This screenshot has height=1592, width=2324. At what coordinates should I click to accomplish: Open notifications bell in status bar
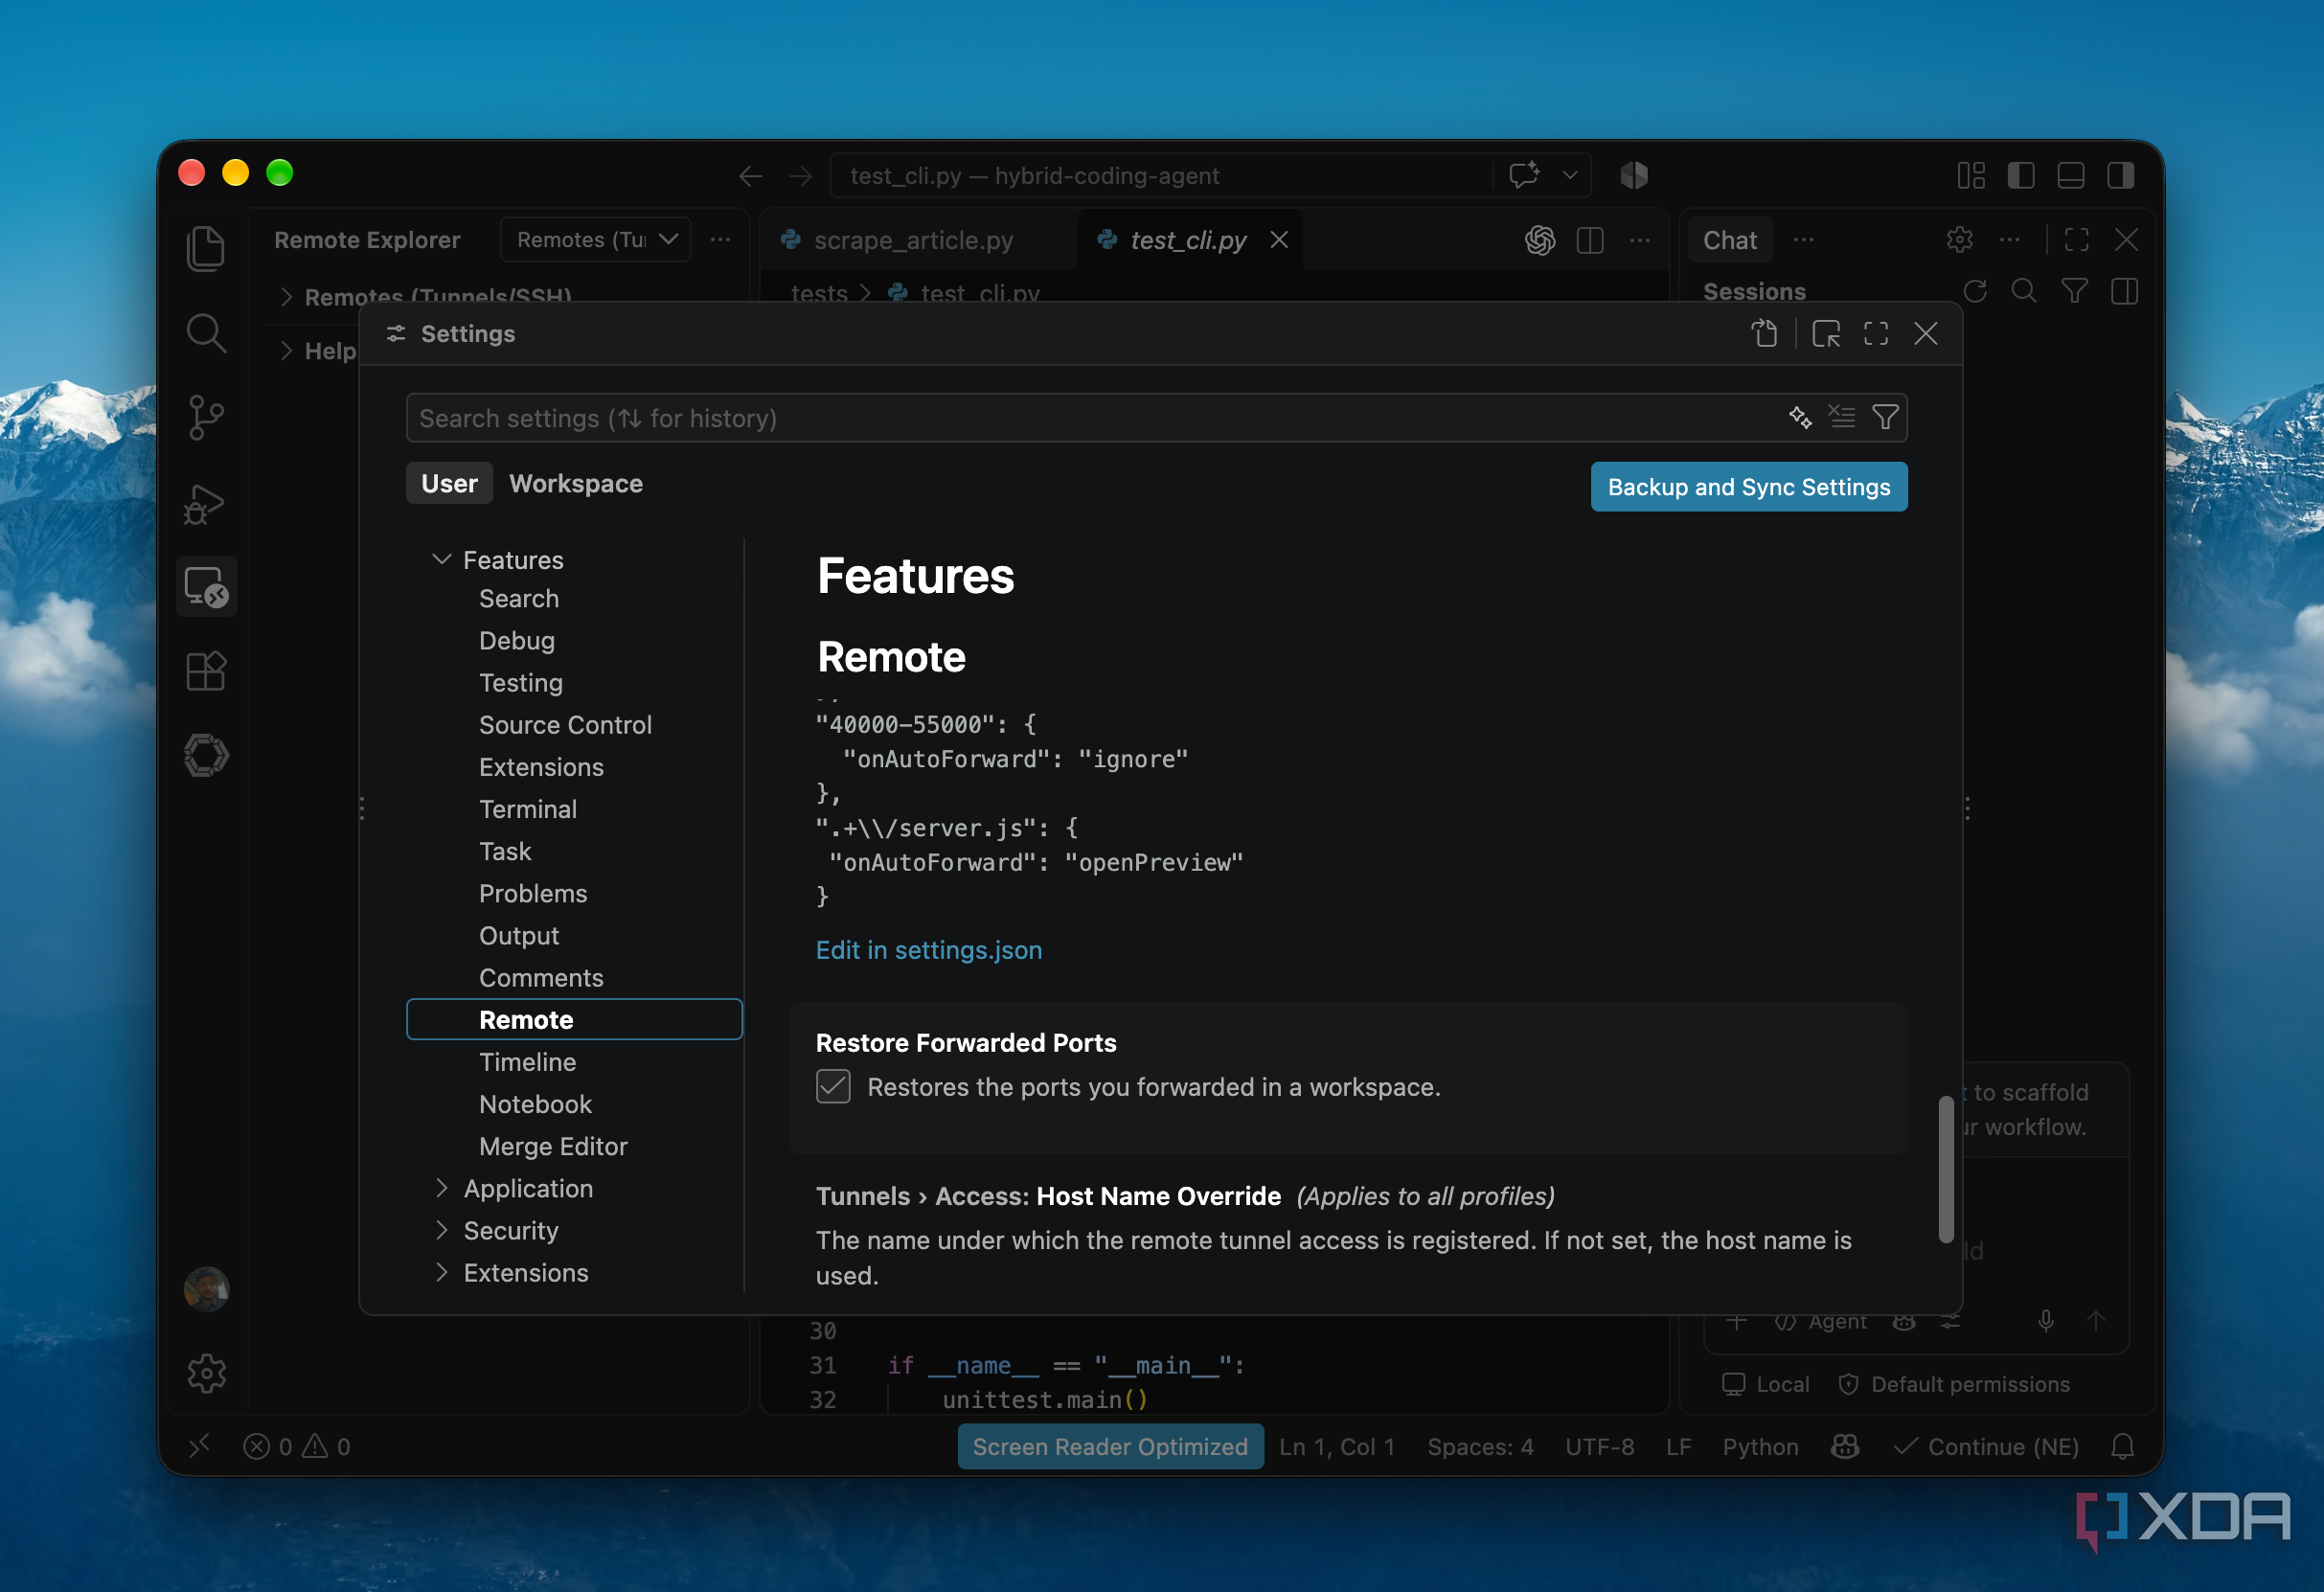point(2123,1446)
